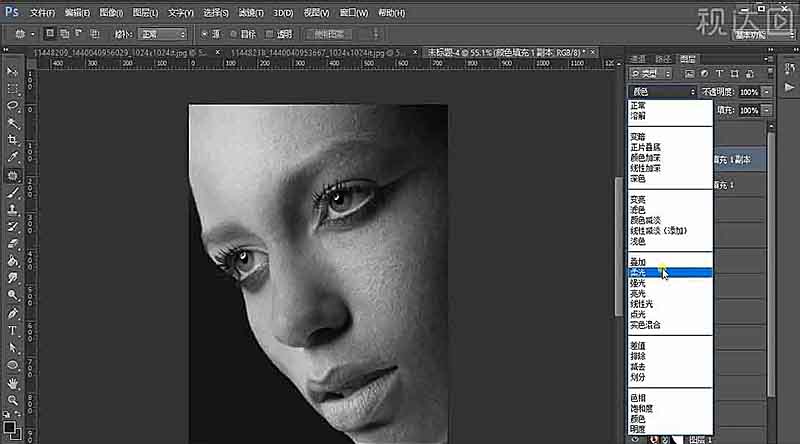Screen dimensions: 800x444
Task: Choose 柔光 (Soft Light) blend mode
Action: click(x=670, y=273)
